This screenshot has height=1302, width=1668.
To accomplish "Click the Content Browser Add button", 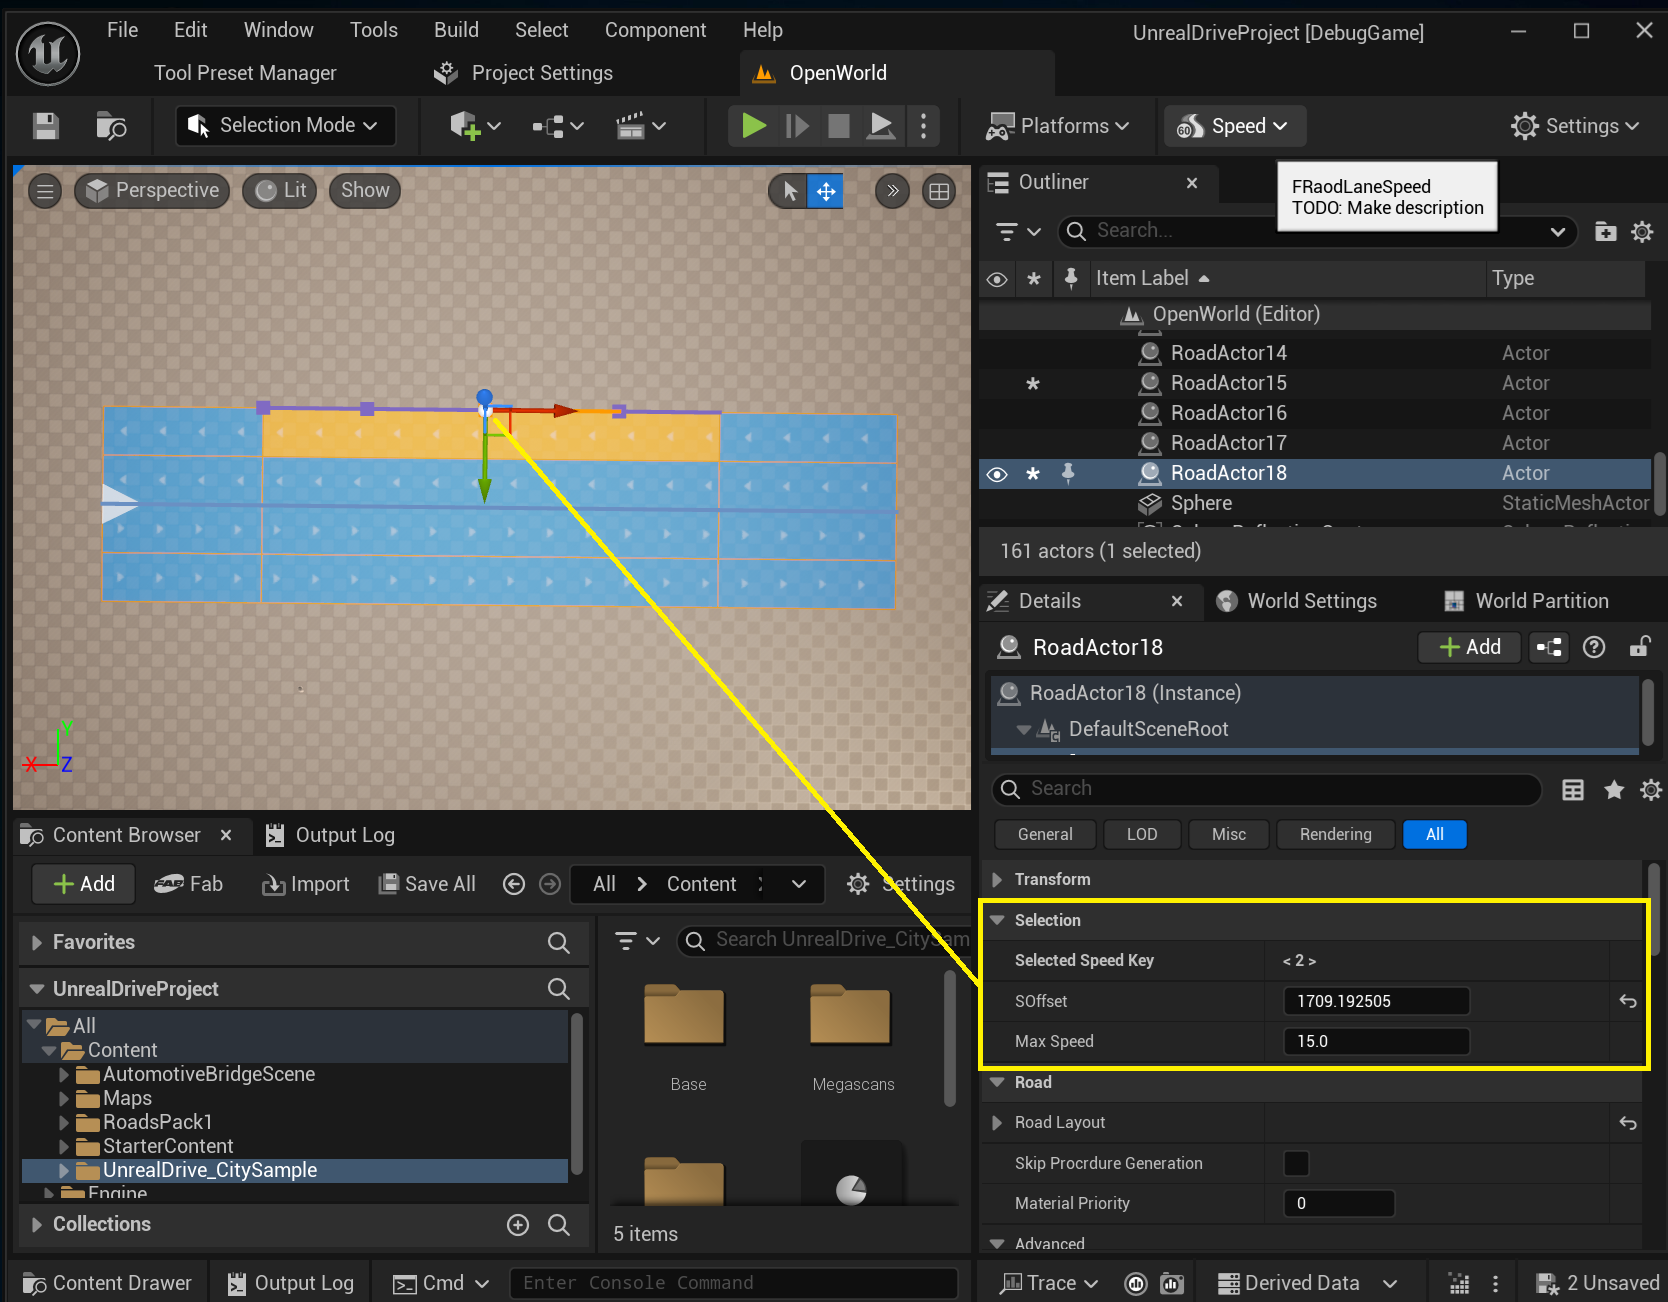I will tap(83, 884).
